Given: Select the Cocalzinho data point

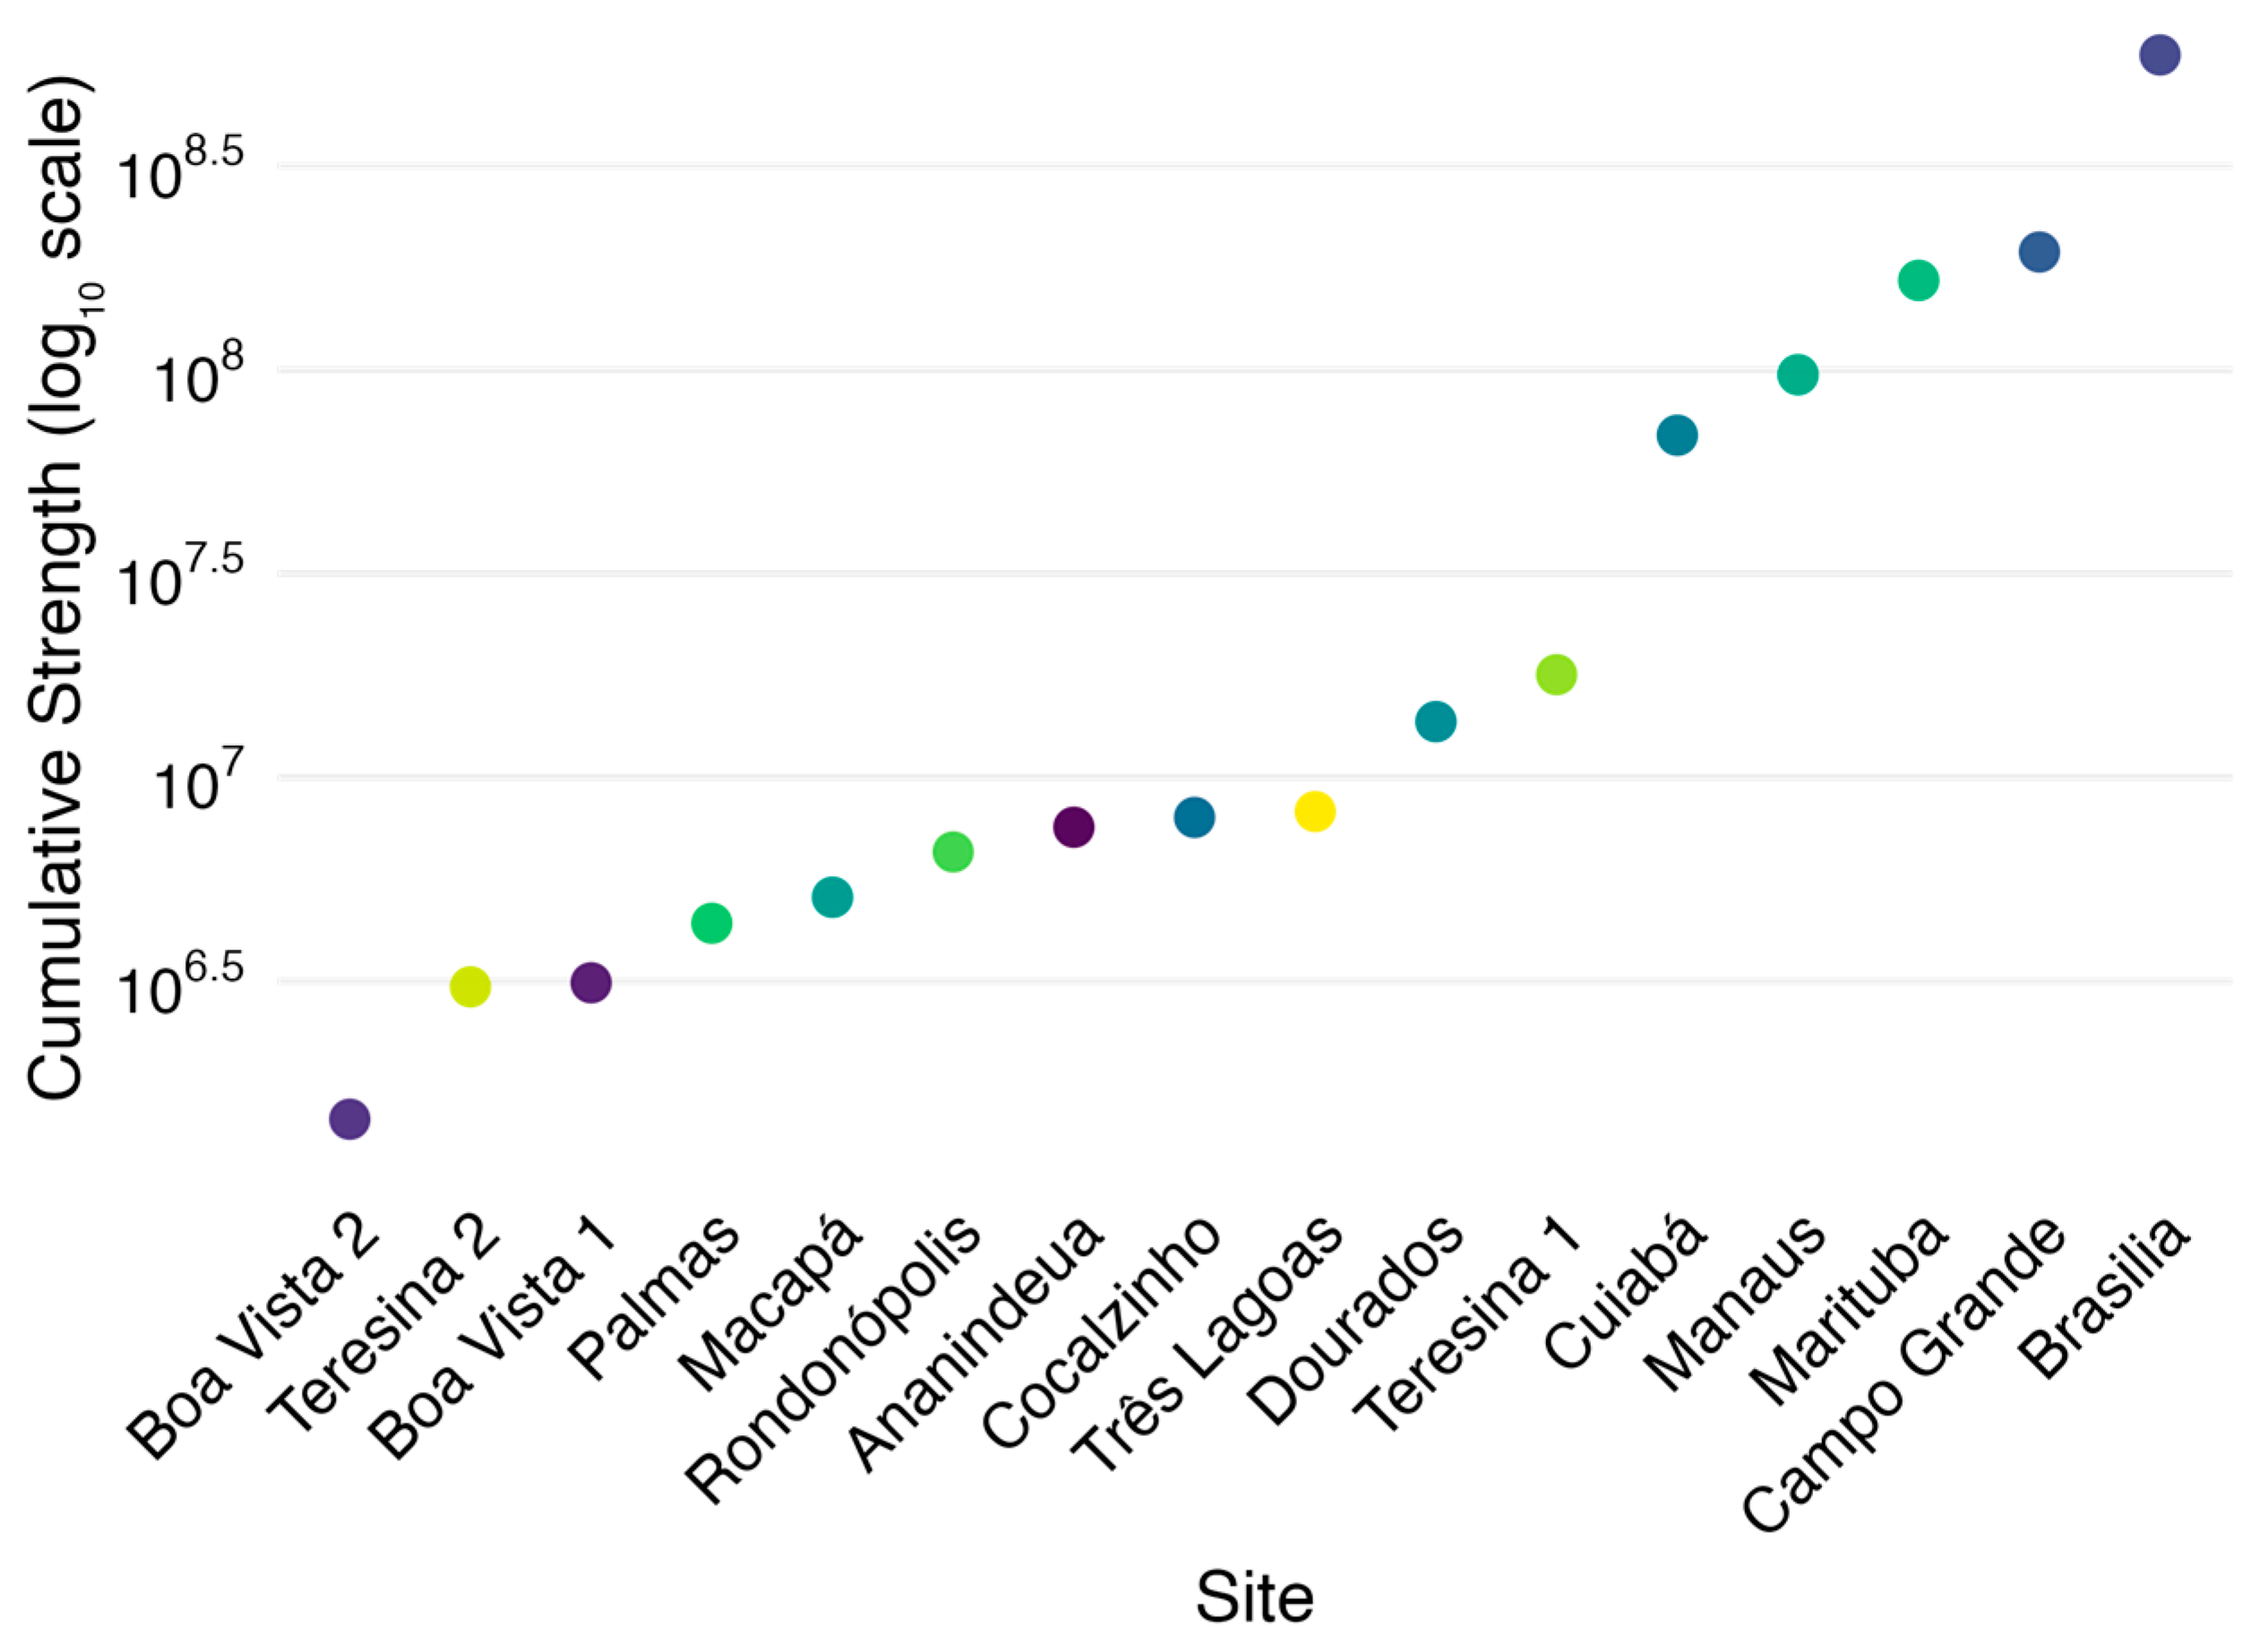Looking at the screenshot, I should (x=1194, y=818).
